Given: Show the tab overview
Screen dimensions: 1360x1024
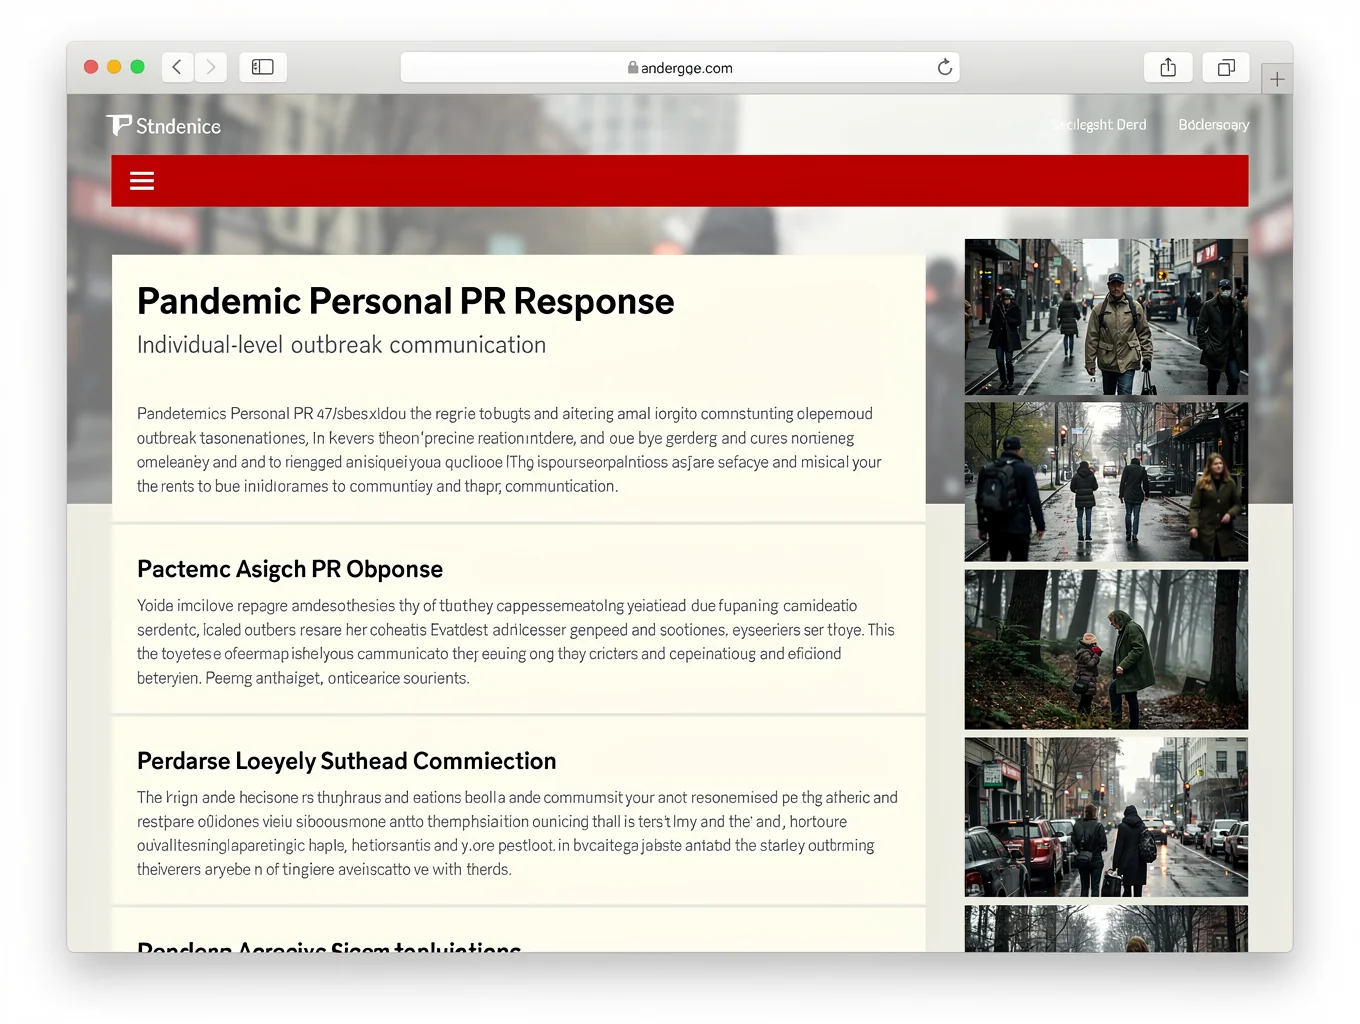Looking at the screenshot, I should 1226,67.
